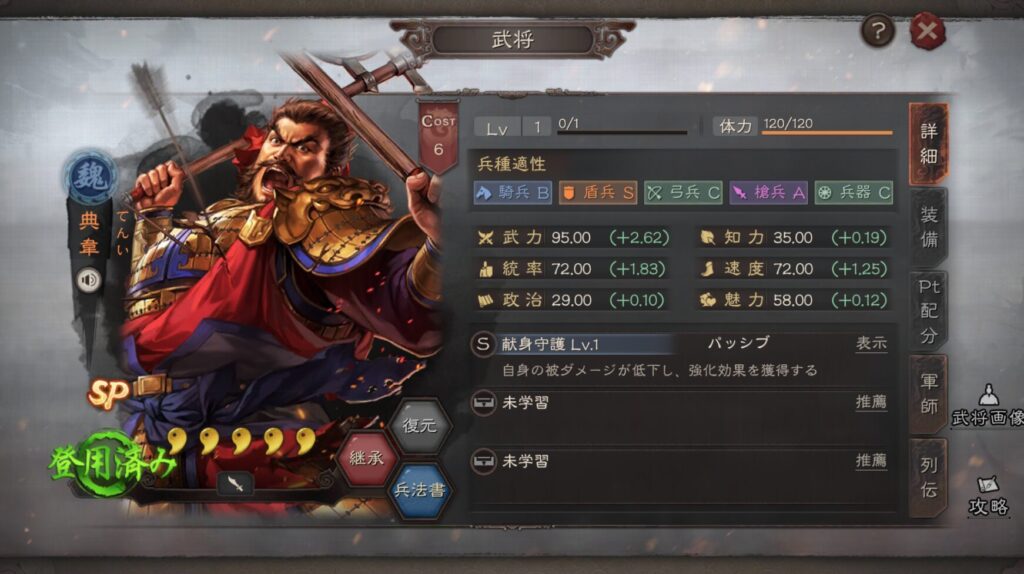Viewport: 1024px width, 574px height.
Task: Switch to the 詳細 tab
Action: [928, 143]
